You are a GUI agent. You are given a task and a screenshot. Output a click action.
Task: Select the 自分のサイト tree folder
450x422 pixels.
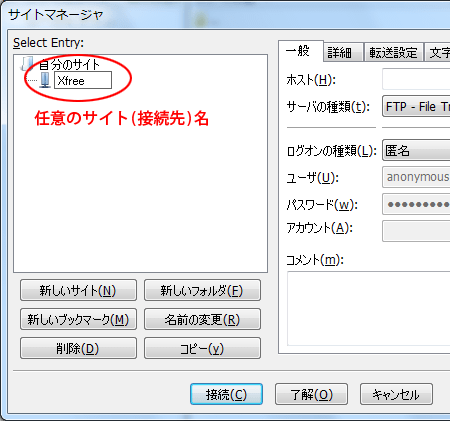[69, 64]
